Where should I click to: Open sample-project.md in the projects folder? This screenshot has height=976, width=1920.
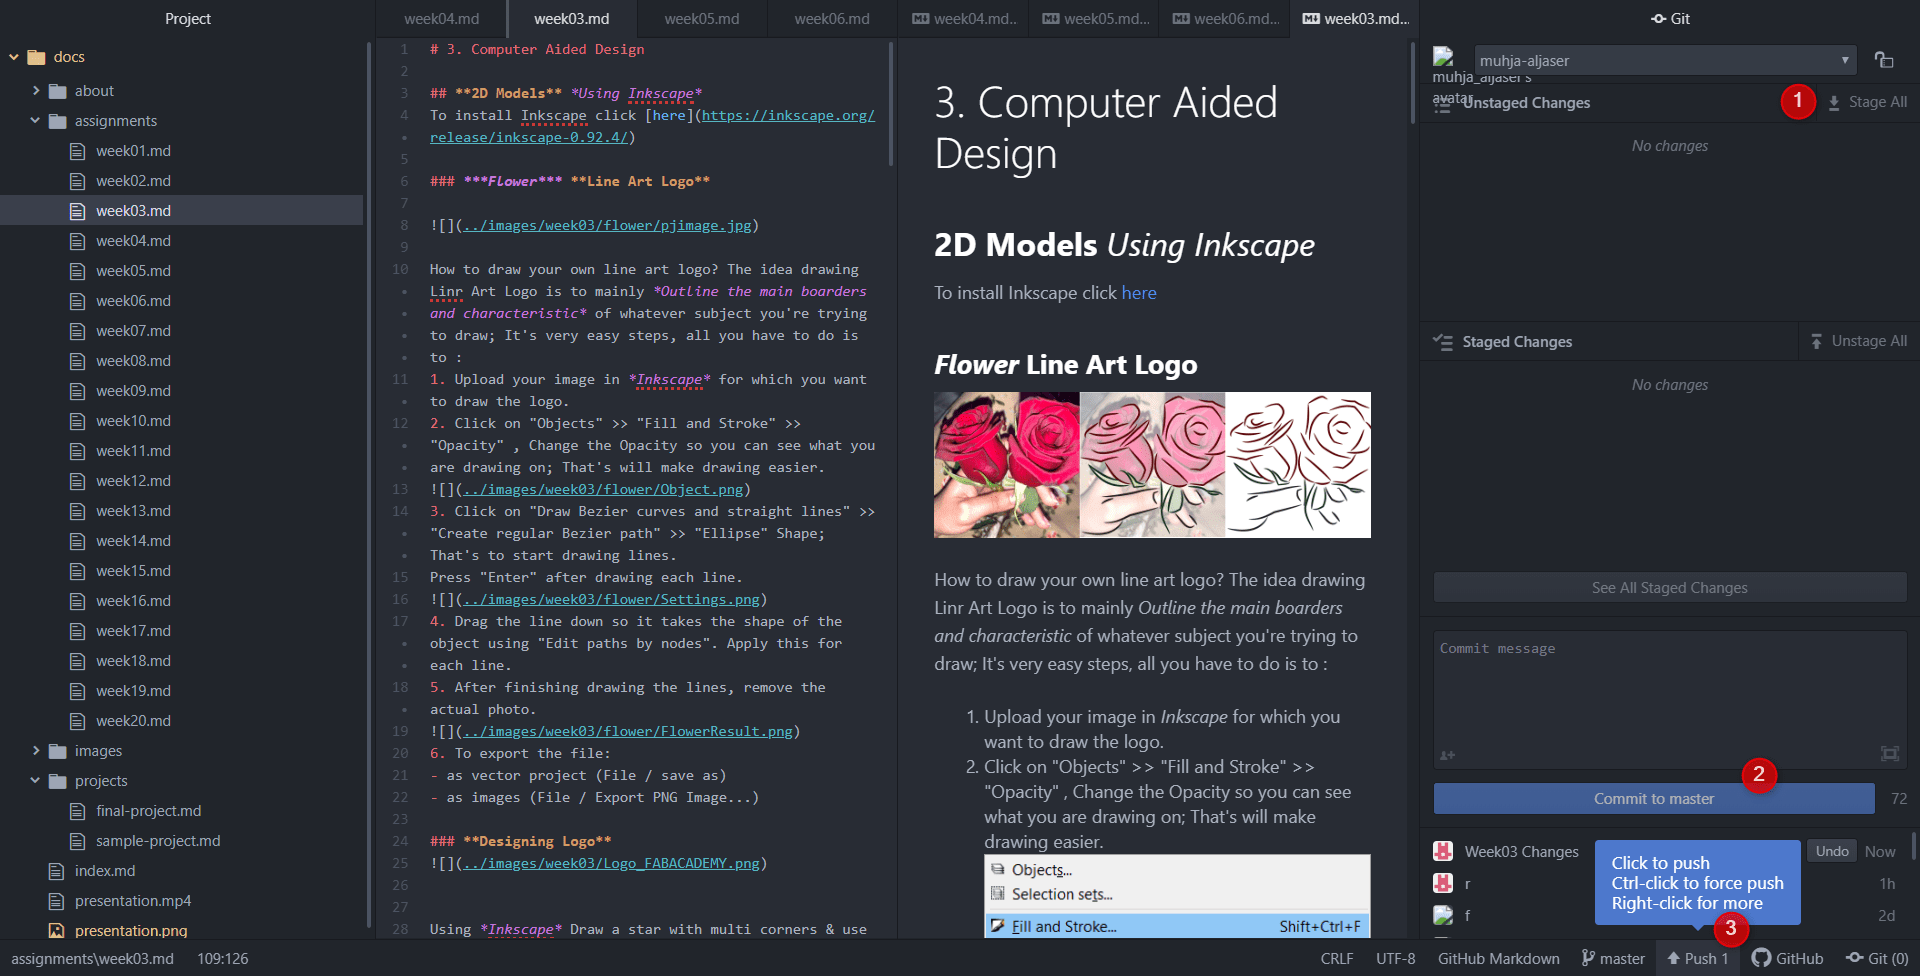[x=158, y=841]
